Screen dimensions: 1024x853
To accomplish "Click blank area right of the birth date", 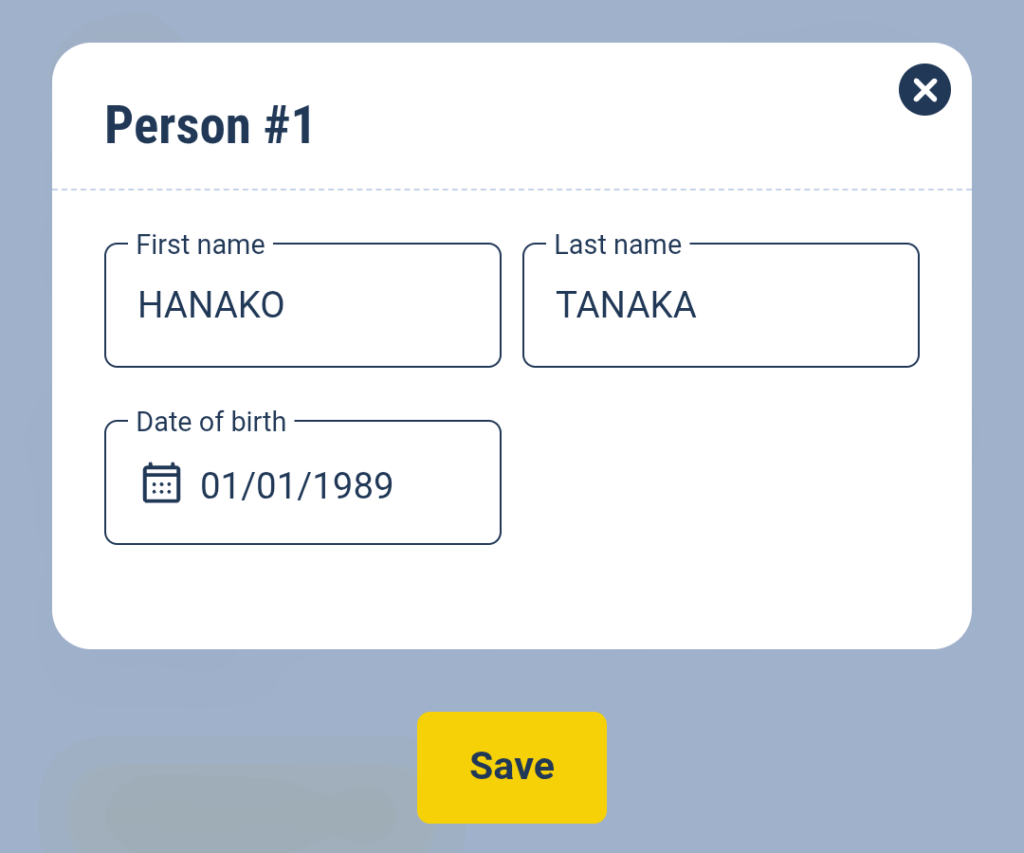I will click(x=445, y=485).
